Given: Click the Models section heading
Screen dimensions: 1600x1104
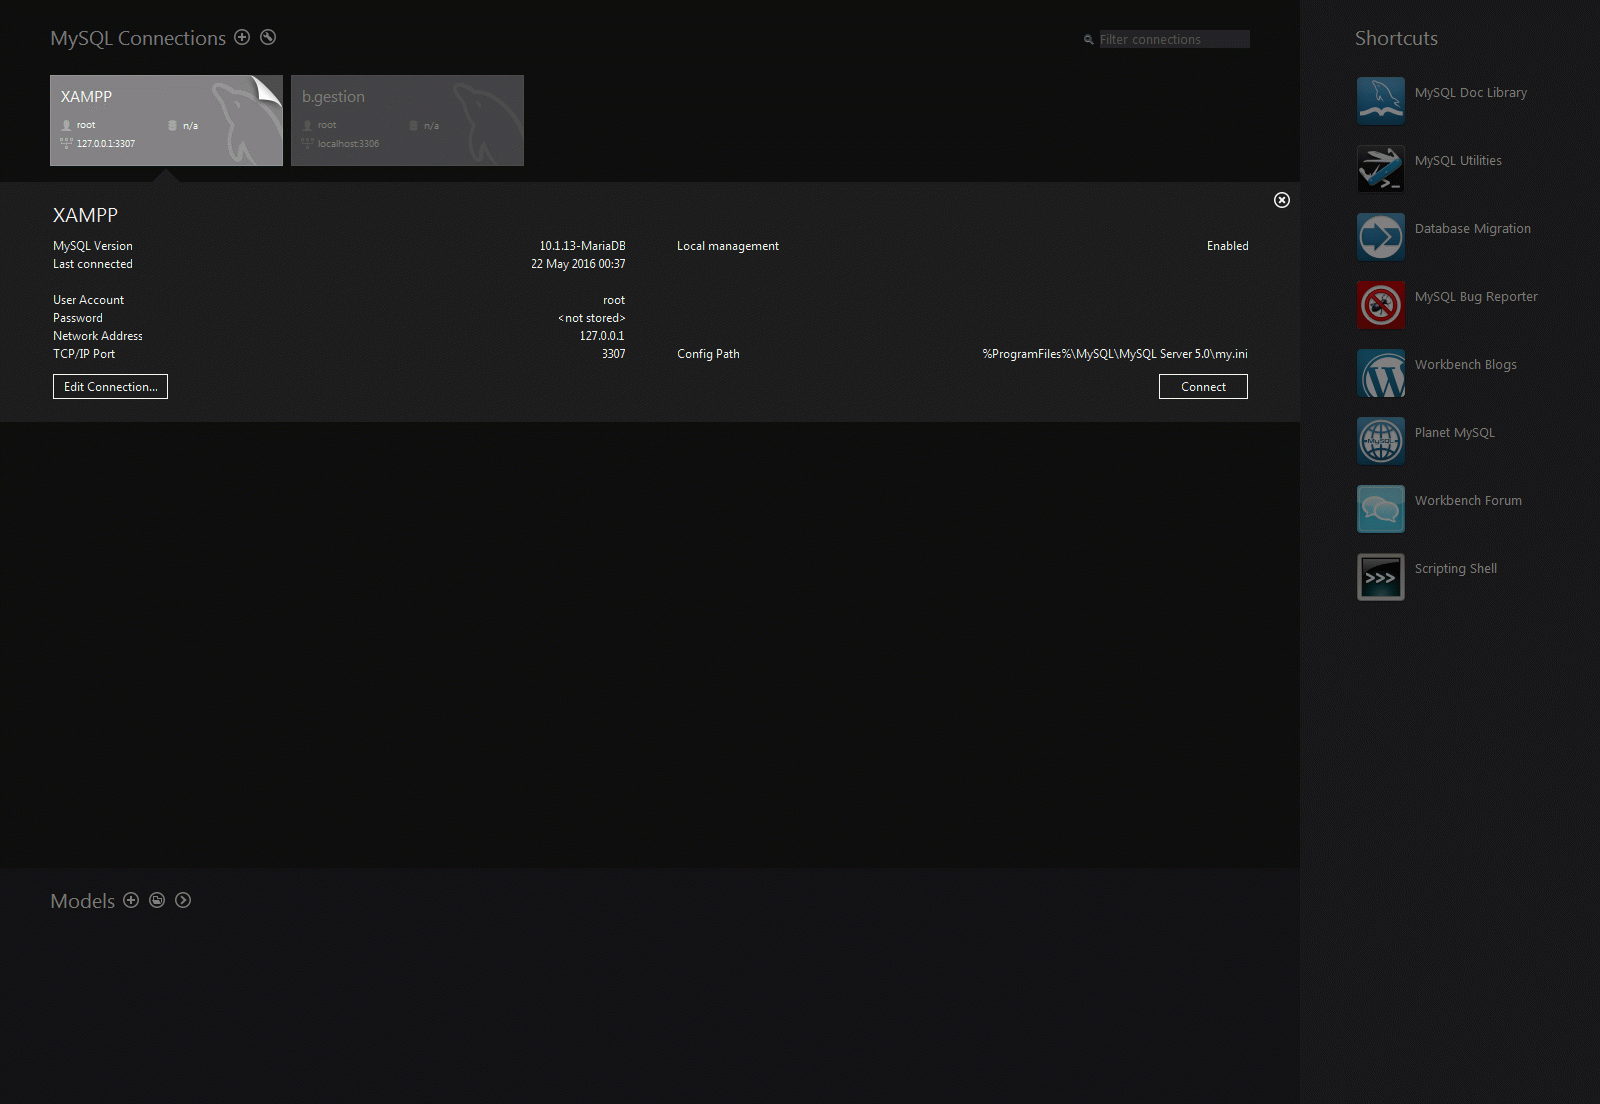Looking at the screenshot, I should point(82,901).
